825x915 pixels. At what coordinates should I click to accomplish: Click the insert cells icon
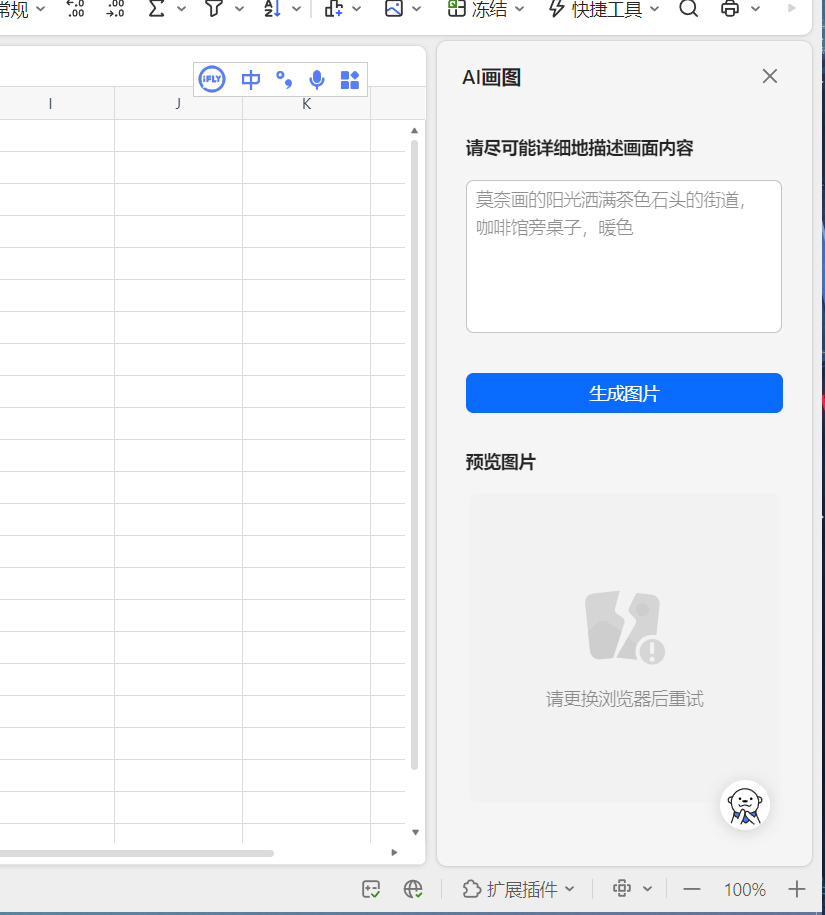[333, 8]
